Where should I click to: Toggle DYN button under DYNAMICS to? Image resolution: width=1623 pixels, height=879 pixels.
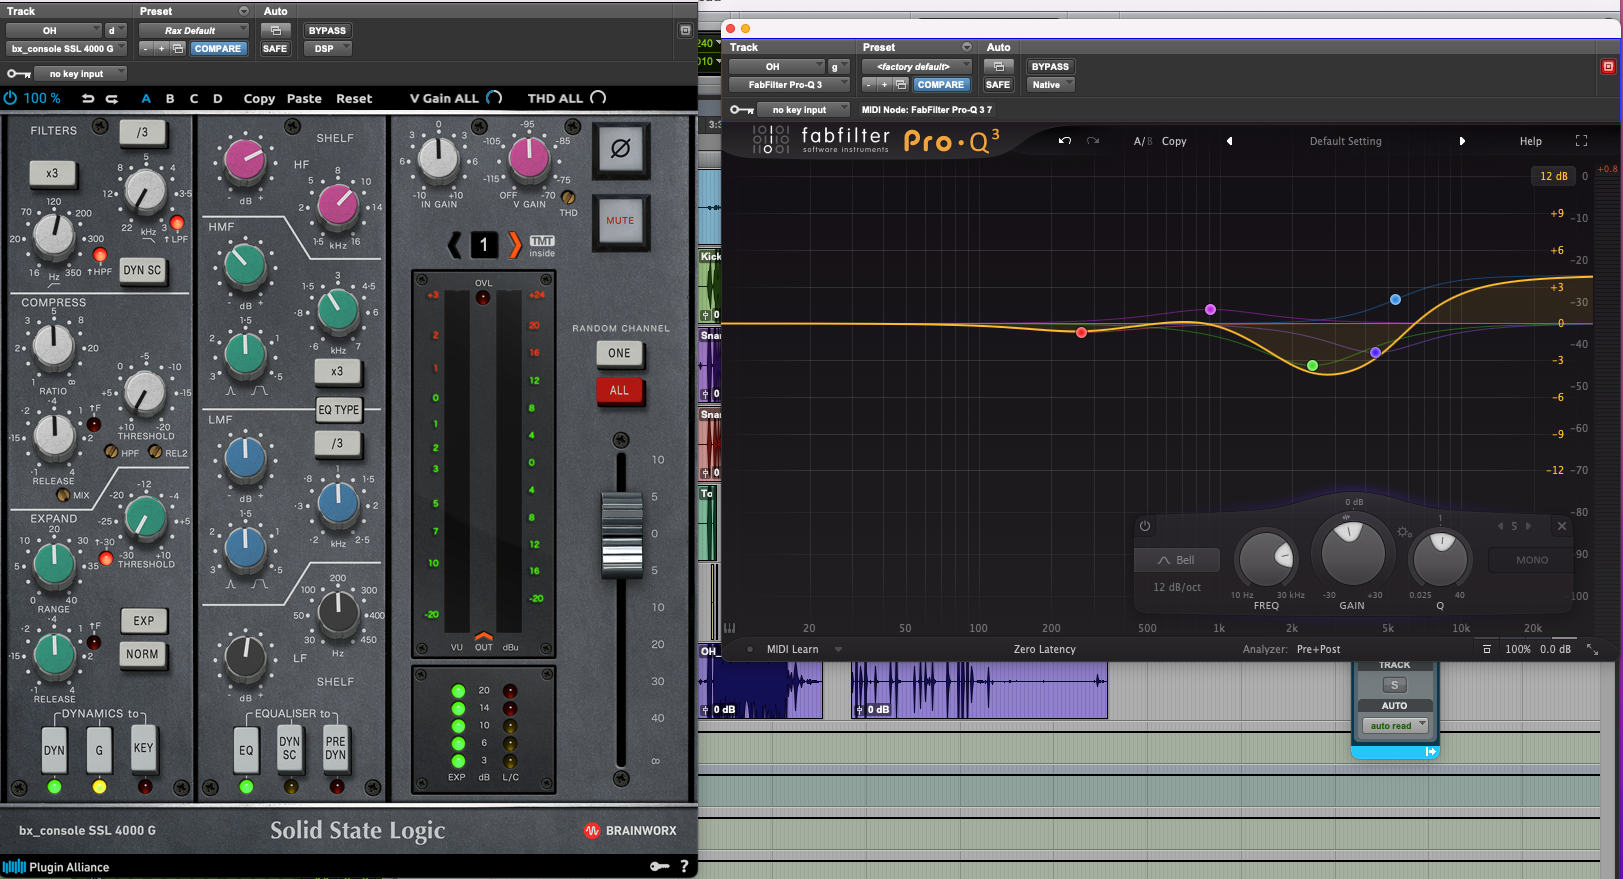(x=54, y=749)
